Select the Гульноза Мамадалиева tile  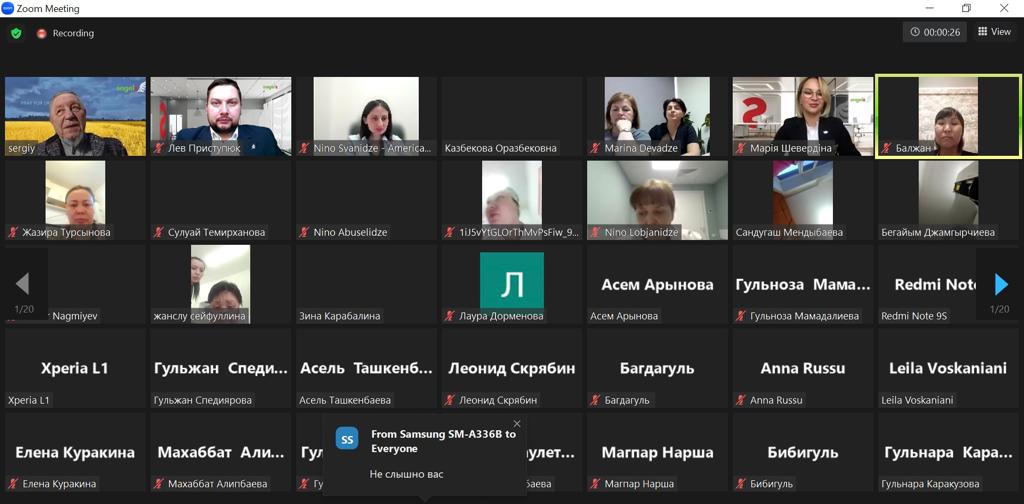(803, 284)
